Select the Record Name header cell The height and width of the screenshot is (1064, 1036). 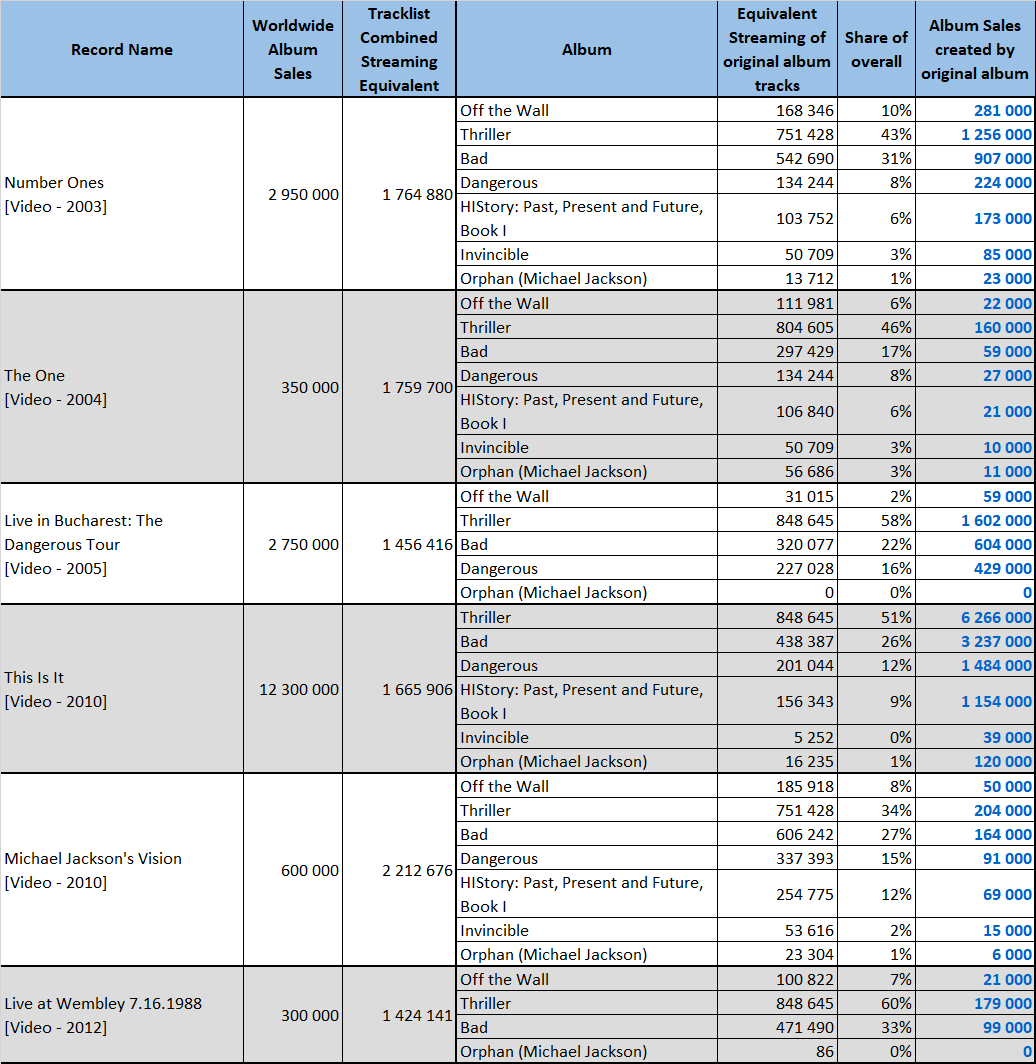[x=122, y=49]
